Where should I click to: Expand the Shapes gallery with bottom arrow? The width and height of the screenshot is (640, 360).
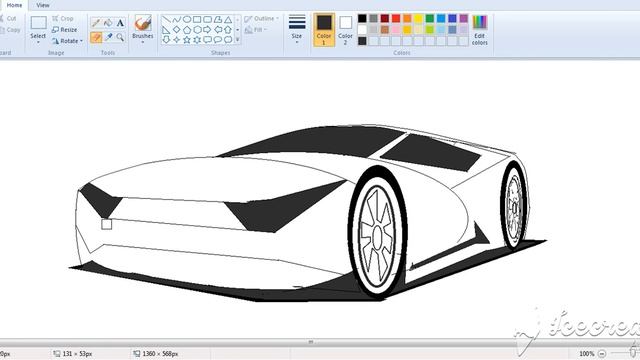pos(238,40)
